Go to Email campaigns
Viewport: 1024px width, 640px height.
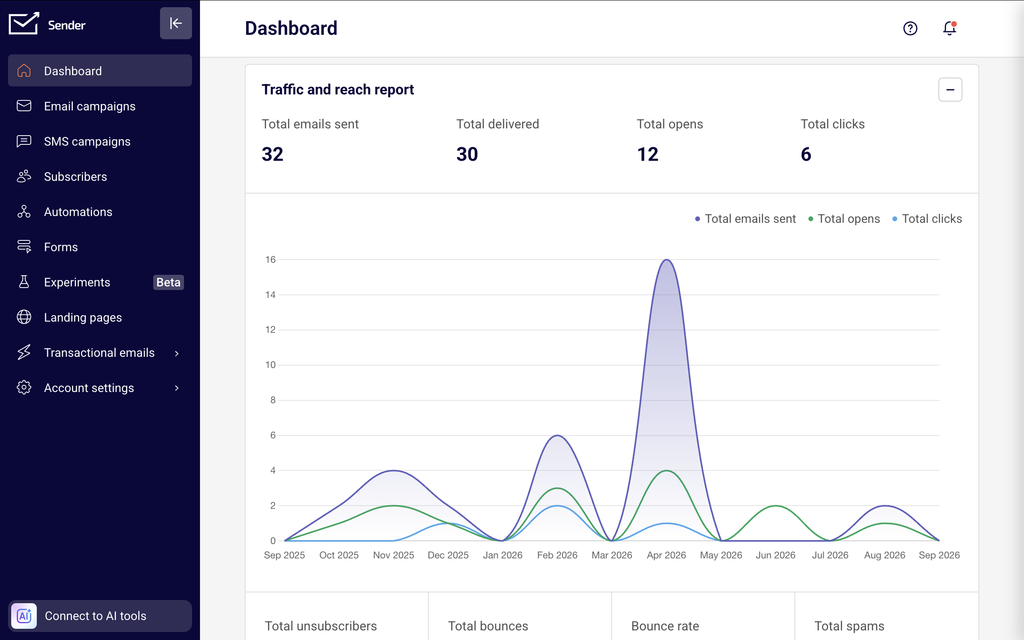pos(100,106)
